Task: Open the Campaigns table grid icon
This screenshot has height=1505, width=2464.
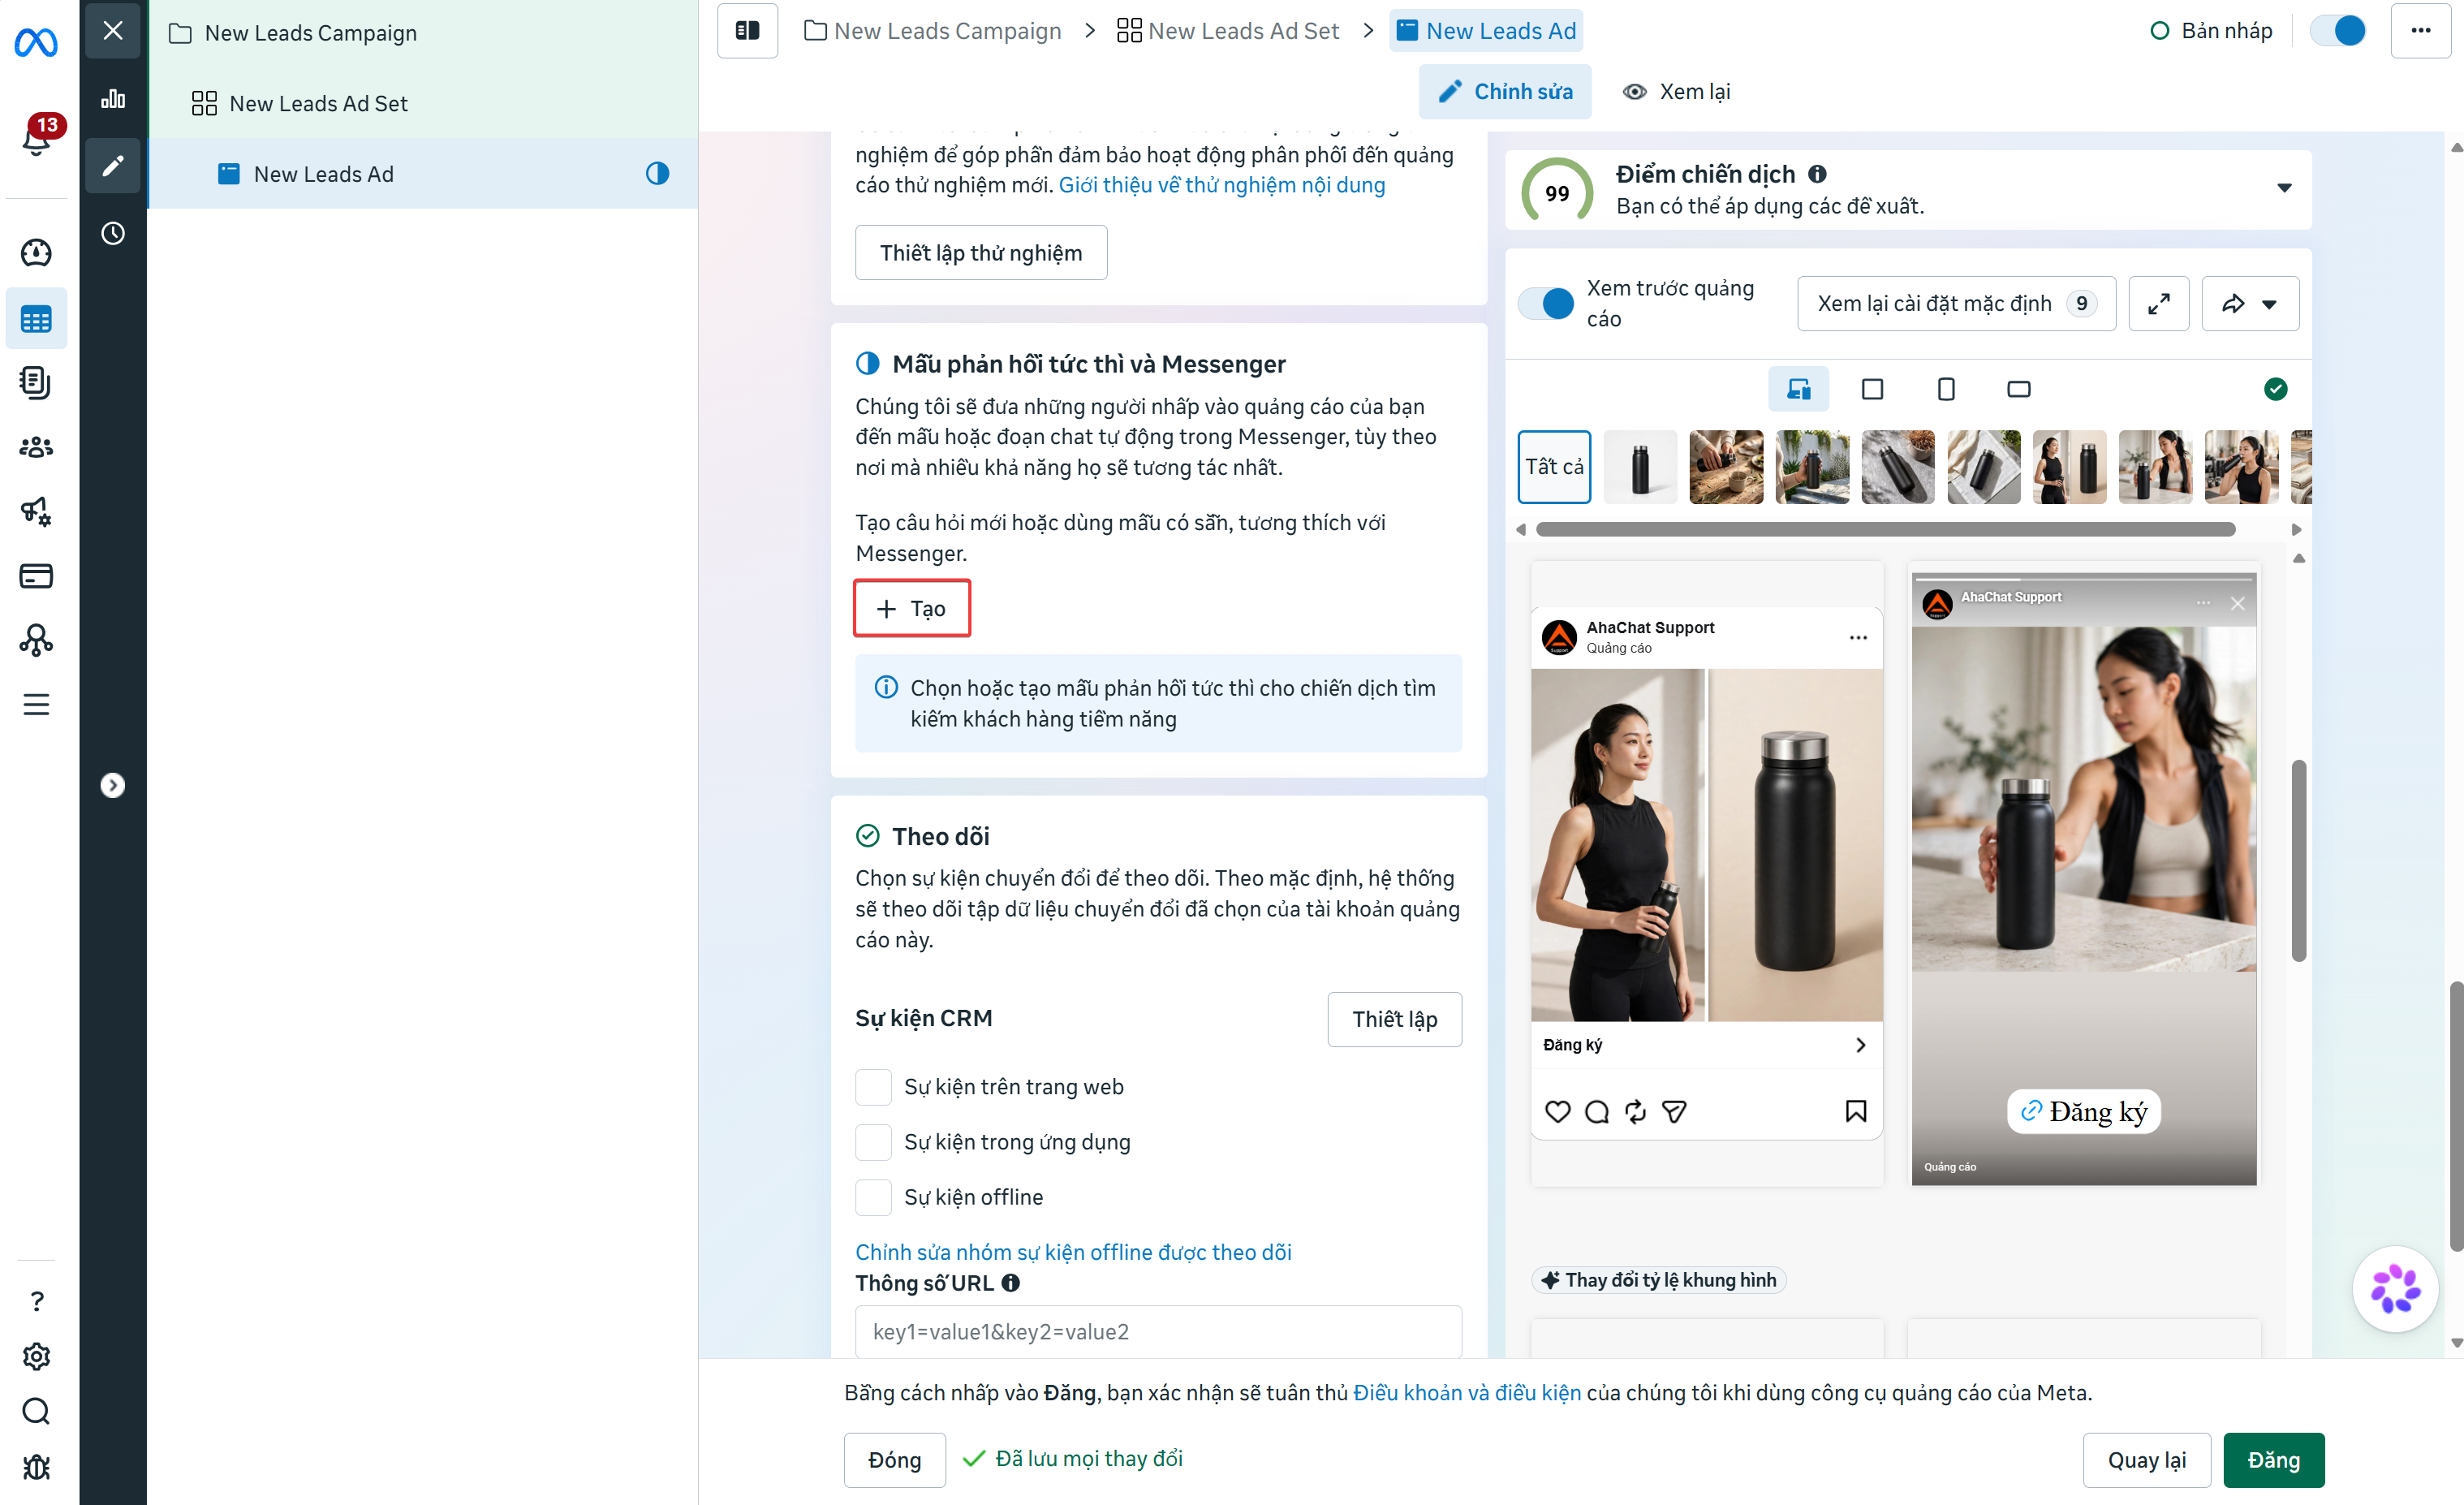Action: coord(36,319)
